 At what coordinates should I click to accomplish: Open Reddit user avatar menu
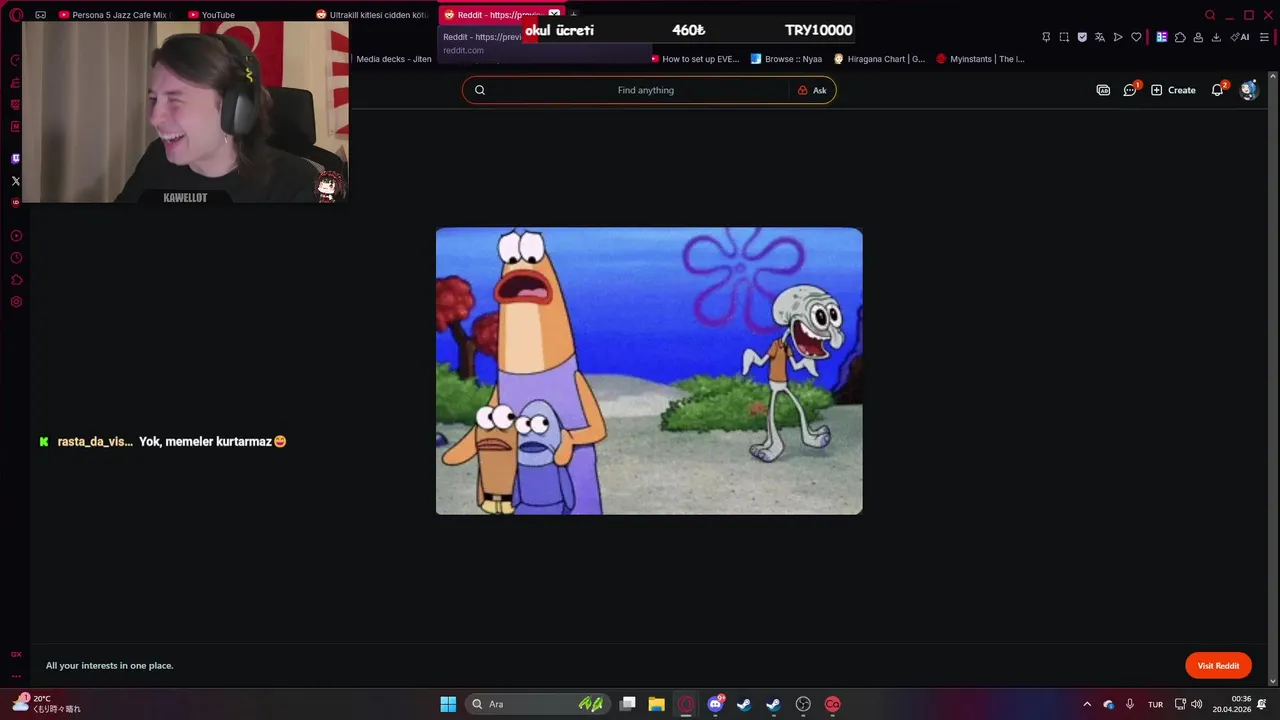[x=1248, y=90]
